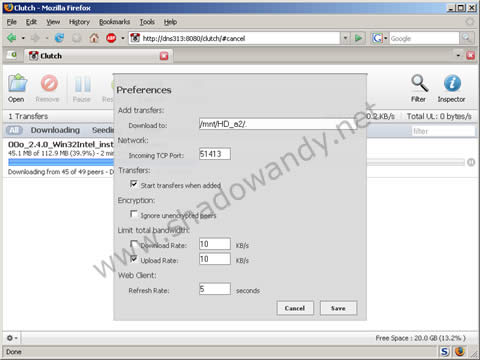
Task: Click the green Go arrow button
Action: pyautogui.click(x=359, y=38)
